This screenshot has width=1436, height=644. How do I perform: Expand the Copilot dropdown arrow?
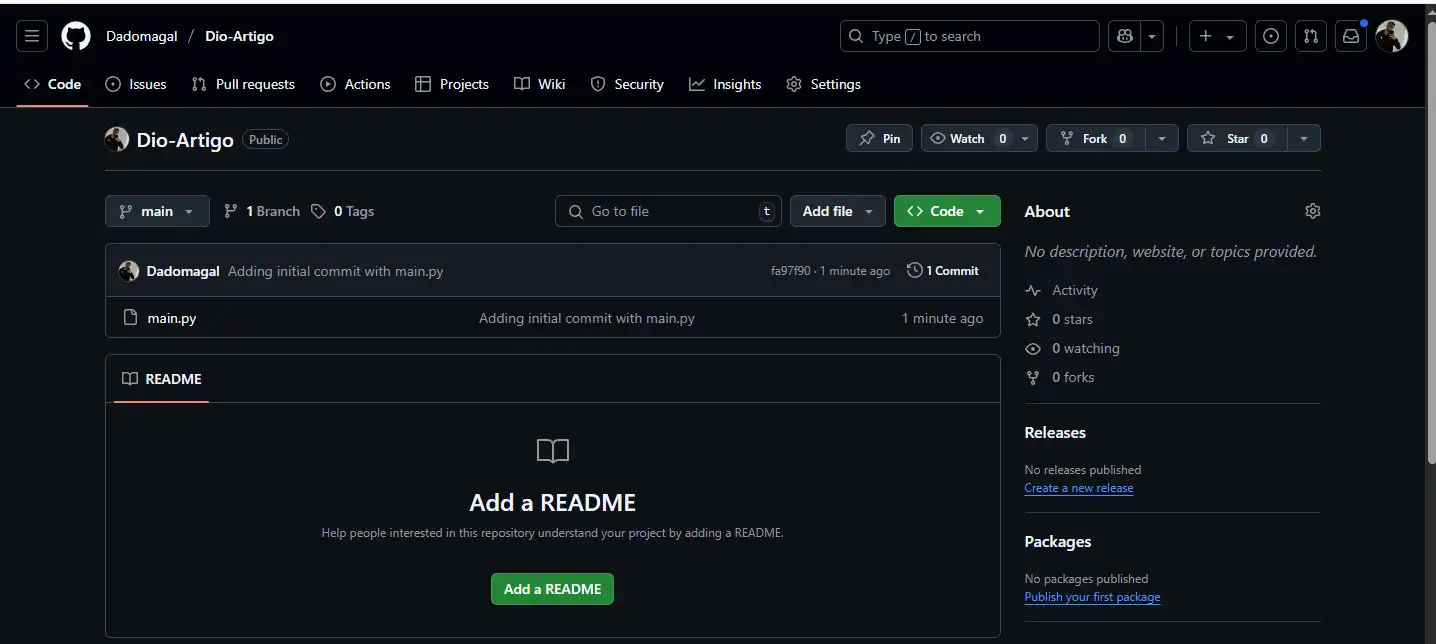click(1153, 36)
